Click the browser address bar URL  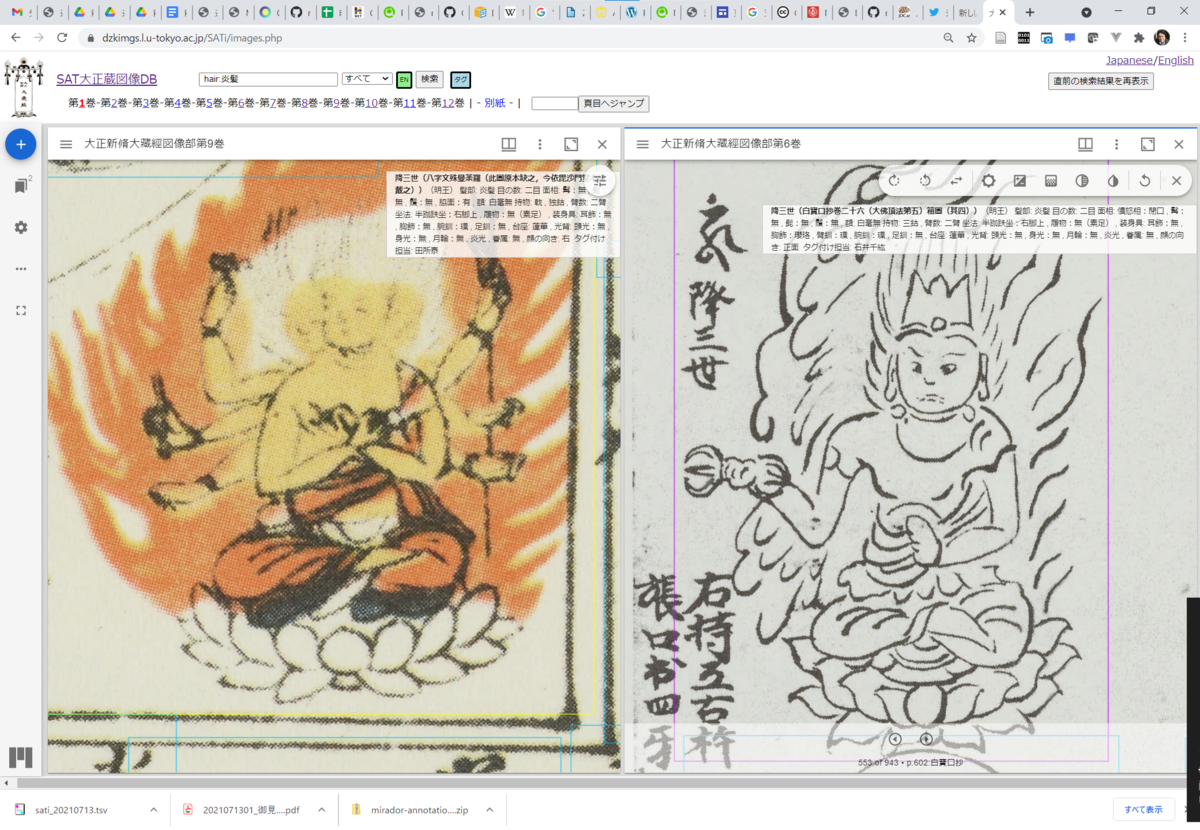pos(192,37)
